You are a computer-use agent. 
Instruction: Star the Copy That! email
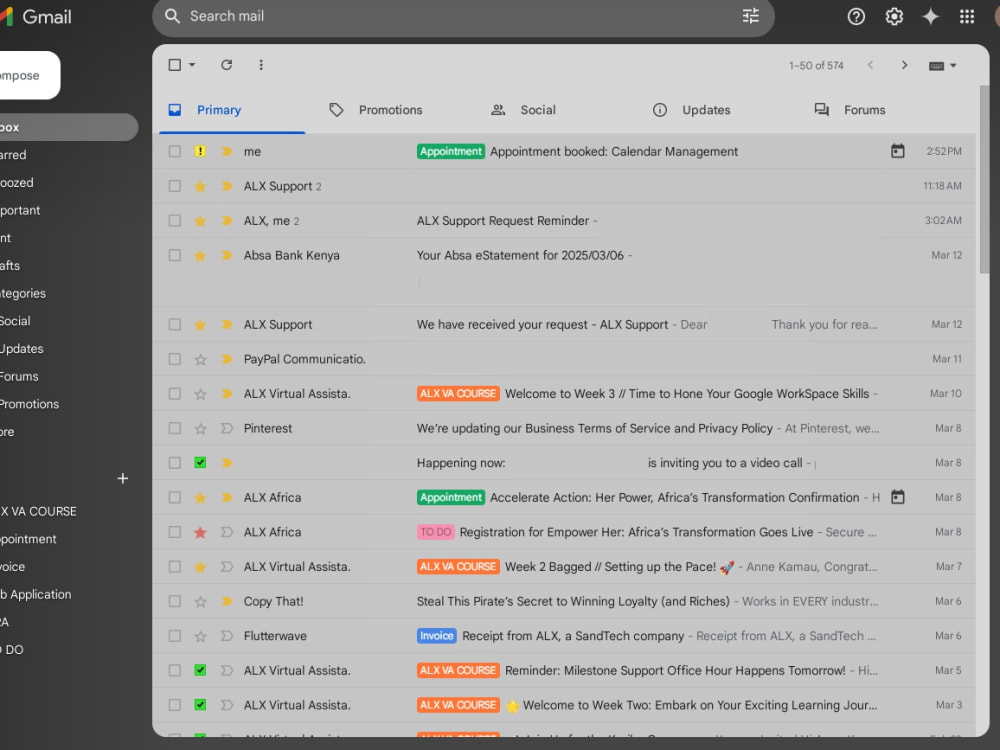200,601
